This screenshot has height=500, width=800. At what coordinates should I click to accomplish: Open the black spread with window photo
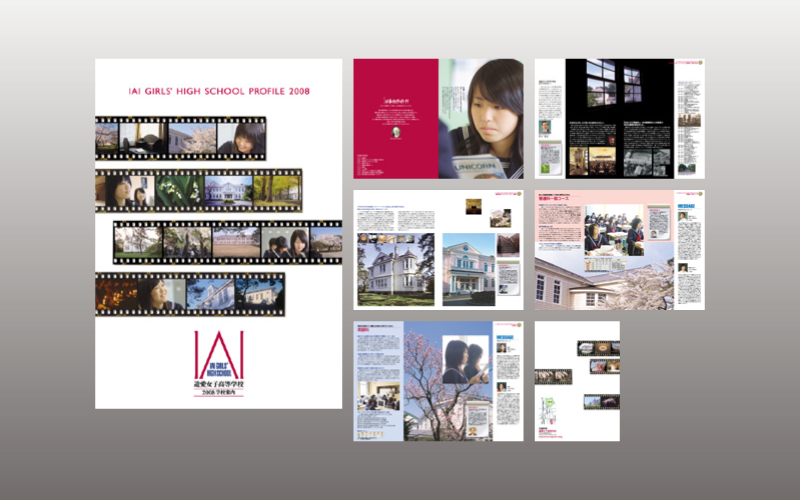point(619,118)
